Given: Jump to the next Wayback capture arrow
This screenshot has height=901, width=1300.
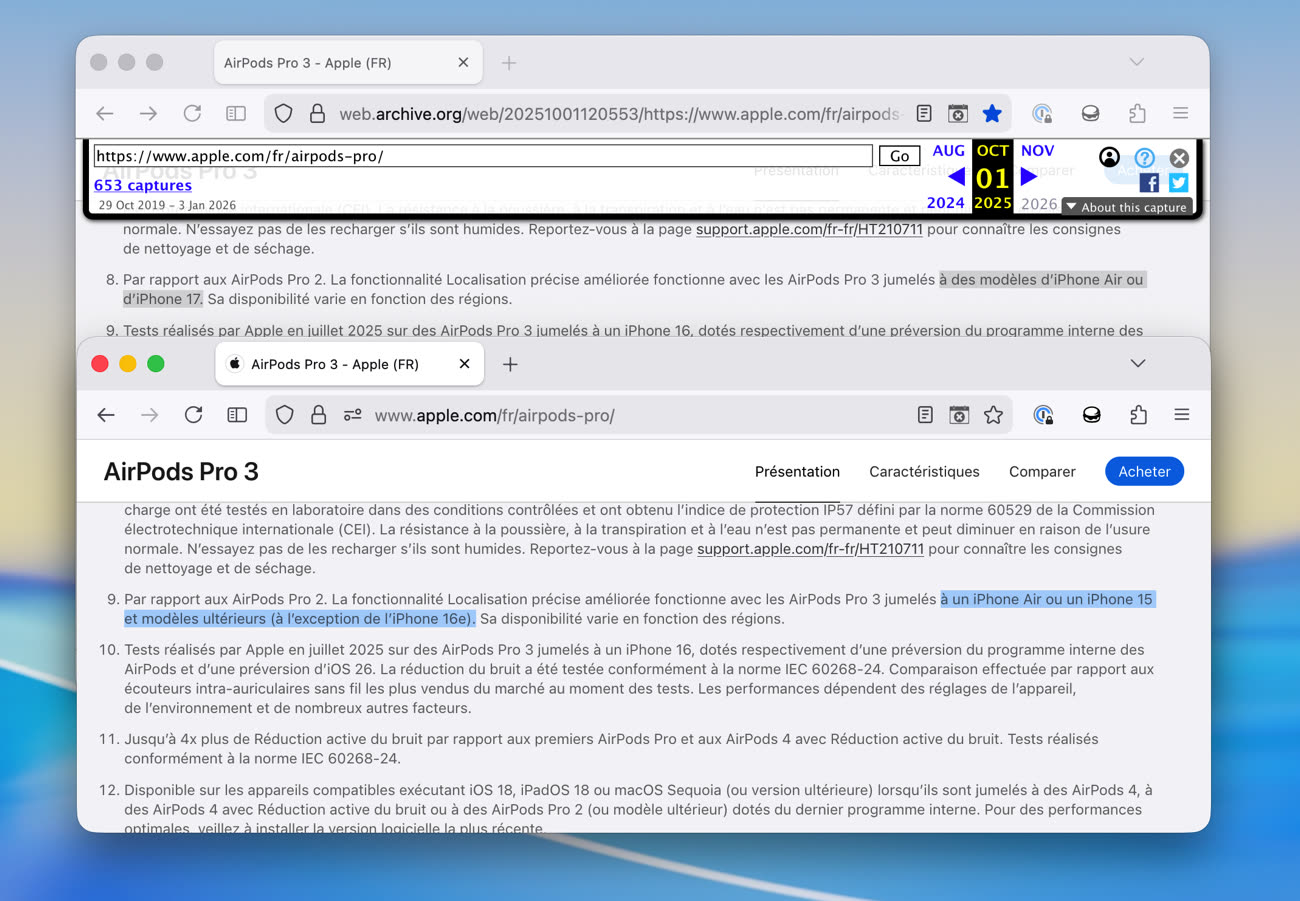Looking at the screenshot, I should pos(1028,177).
